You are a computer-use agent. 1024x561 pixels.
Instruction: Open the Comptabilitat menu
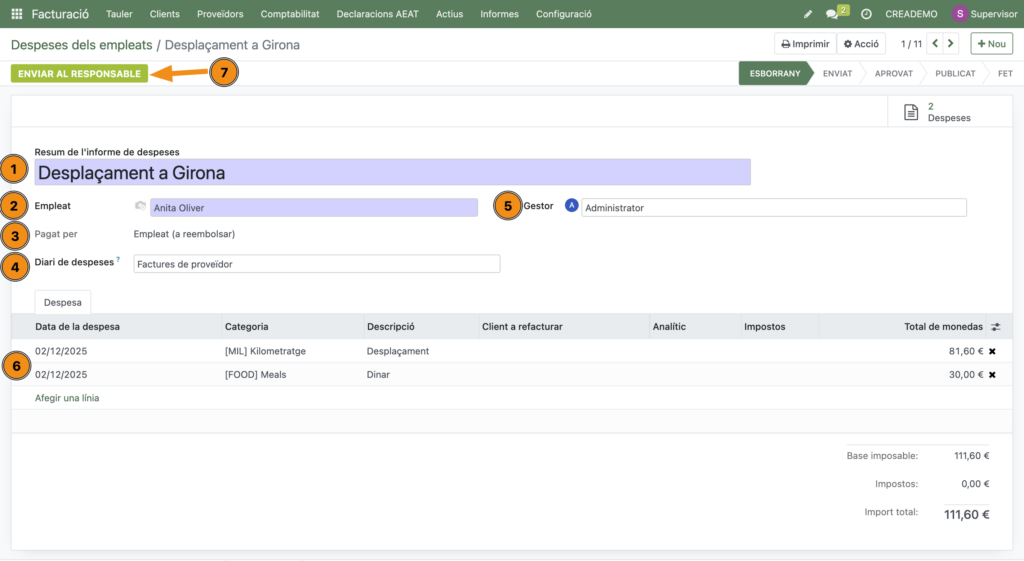click(289, 14)
